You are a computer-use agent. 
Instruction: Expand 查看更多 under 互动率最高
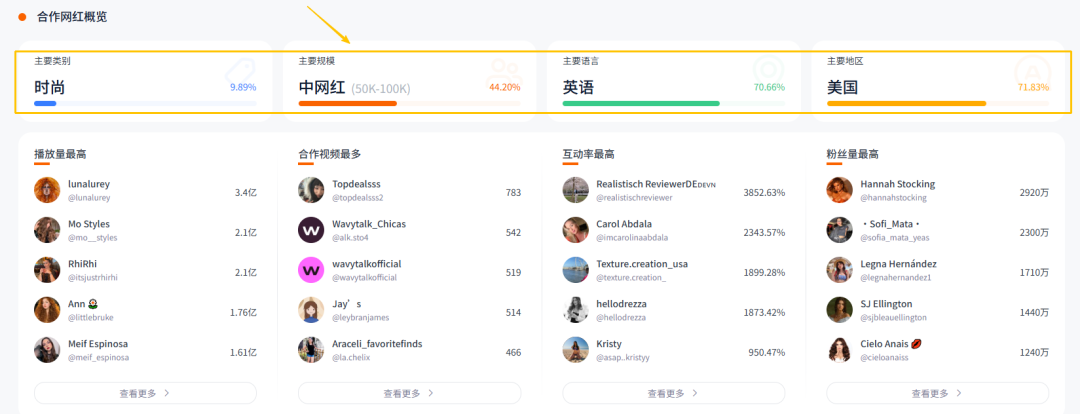[x=673, y=393]
